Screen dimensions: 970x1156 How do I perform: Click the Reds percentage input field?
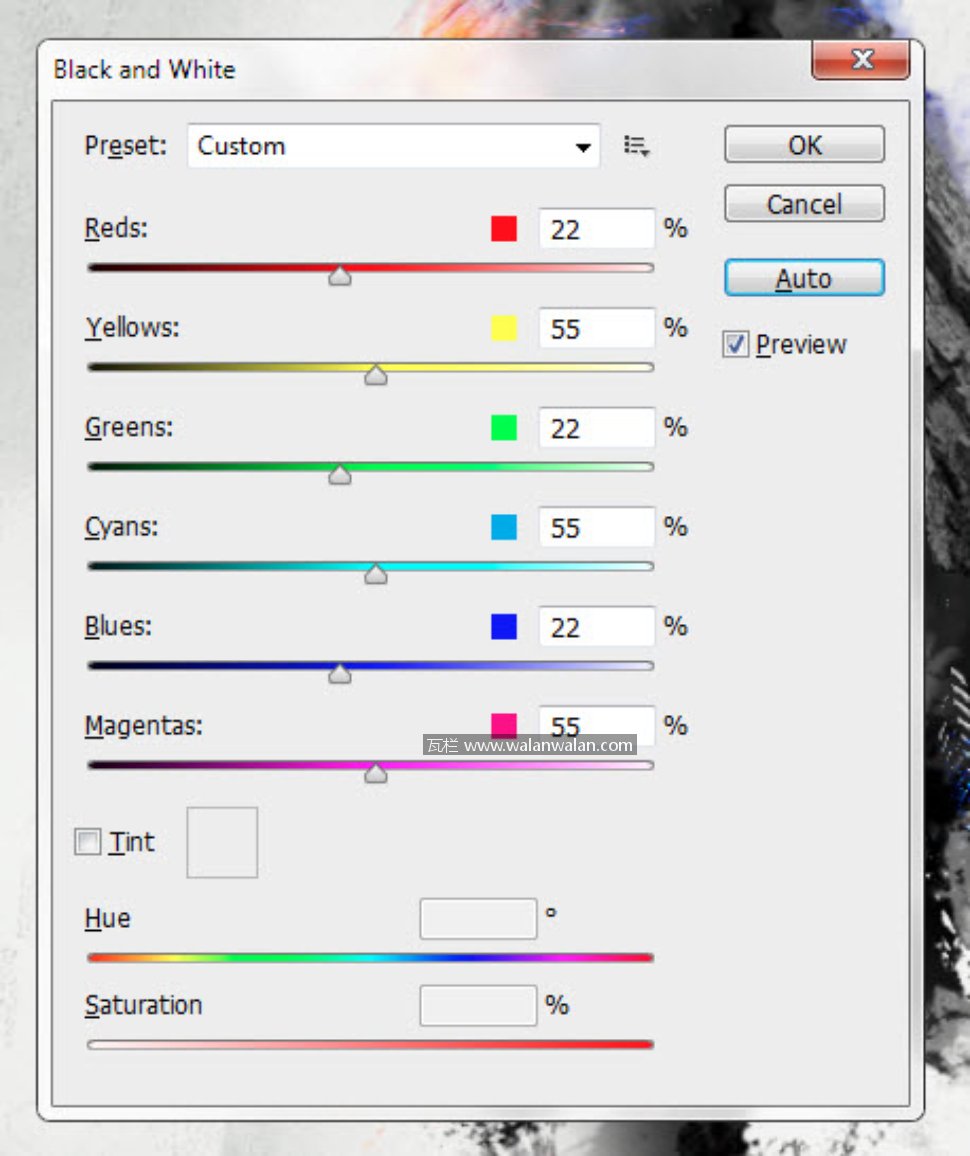coord(596,229)
